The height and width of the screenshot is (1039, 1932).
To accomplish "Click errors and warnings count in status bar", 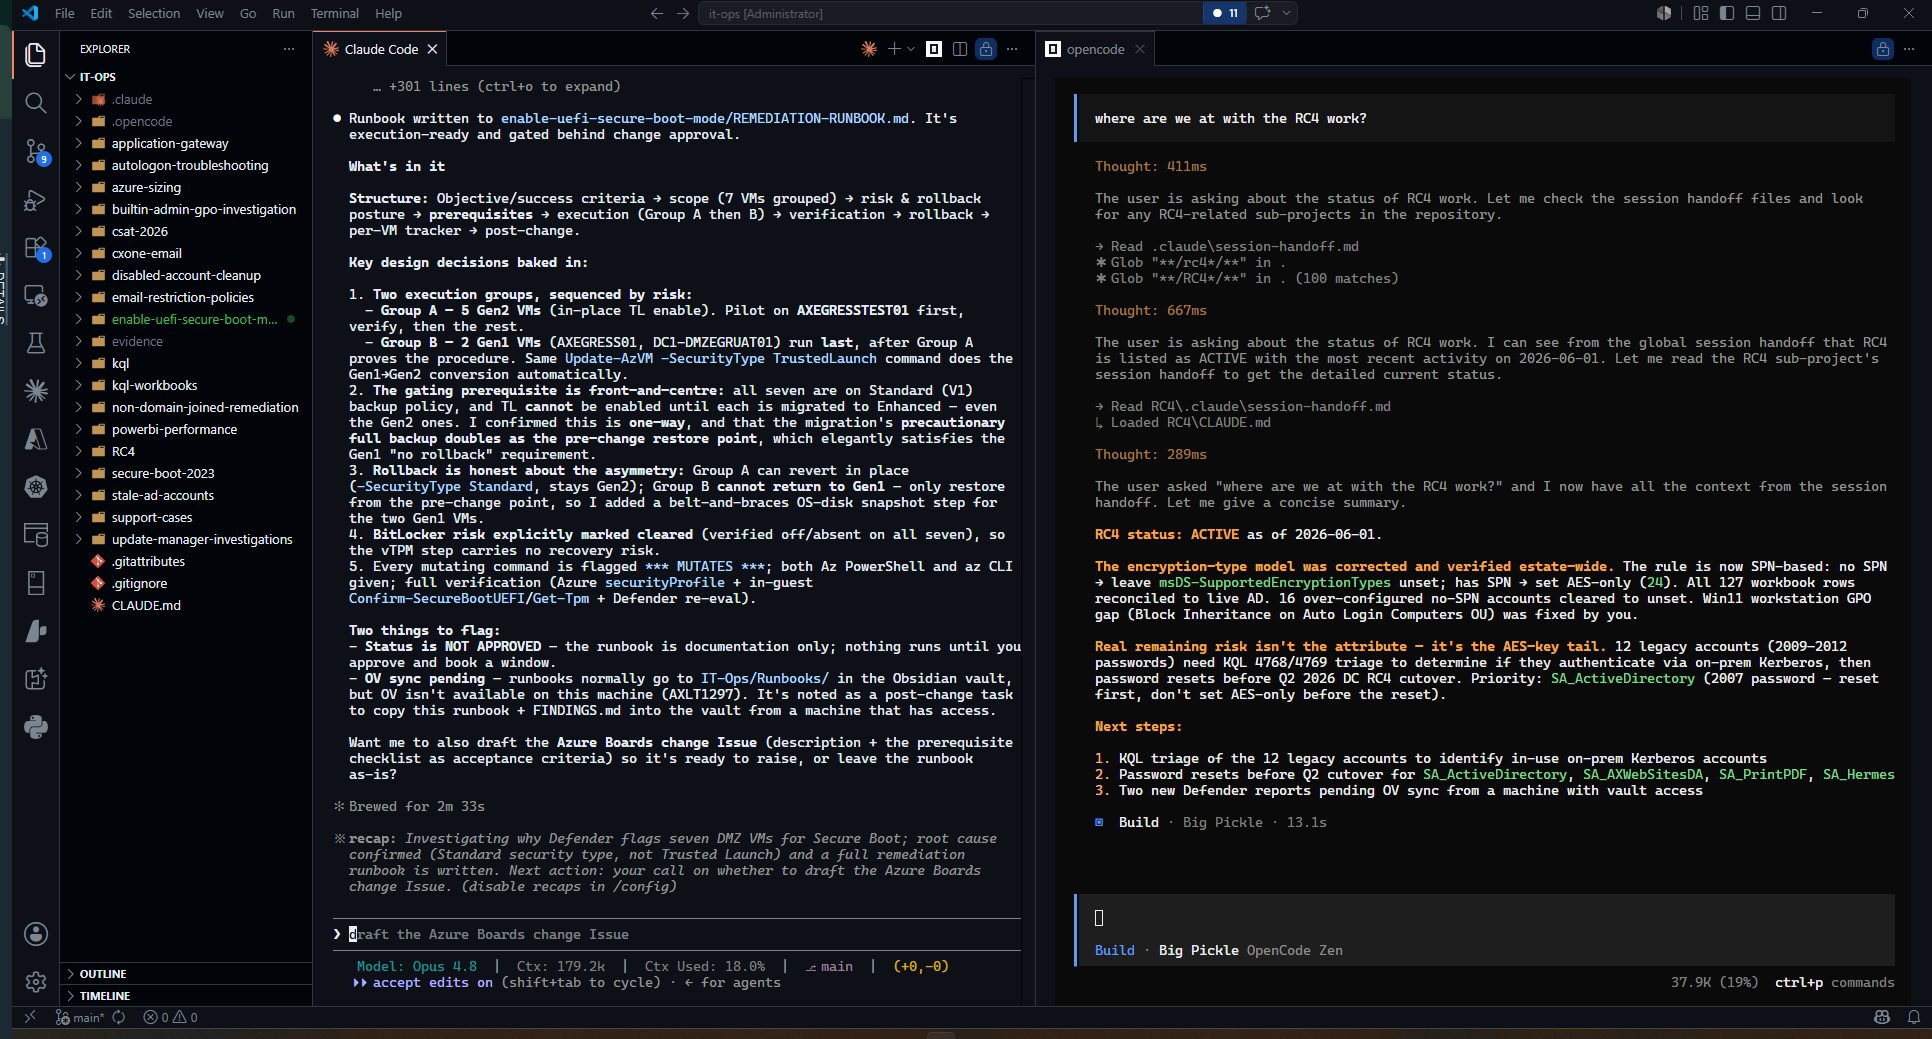I will 170,1017.
